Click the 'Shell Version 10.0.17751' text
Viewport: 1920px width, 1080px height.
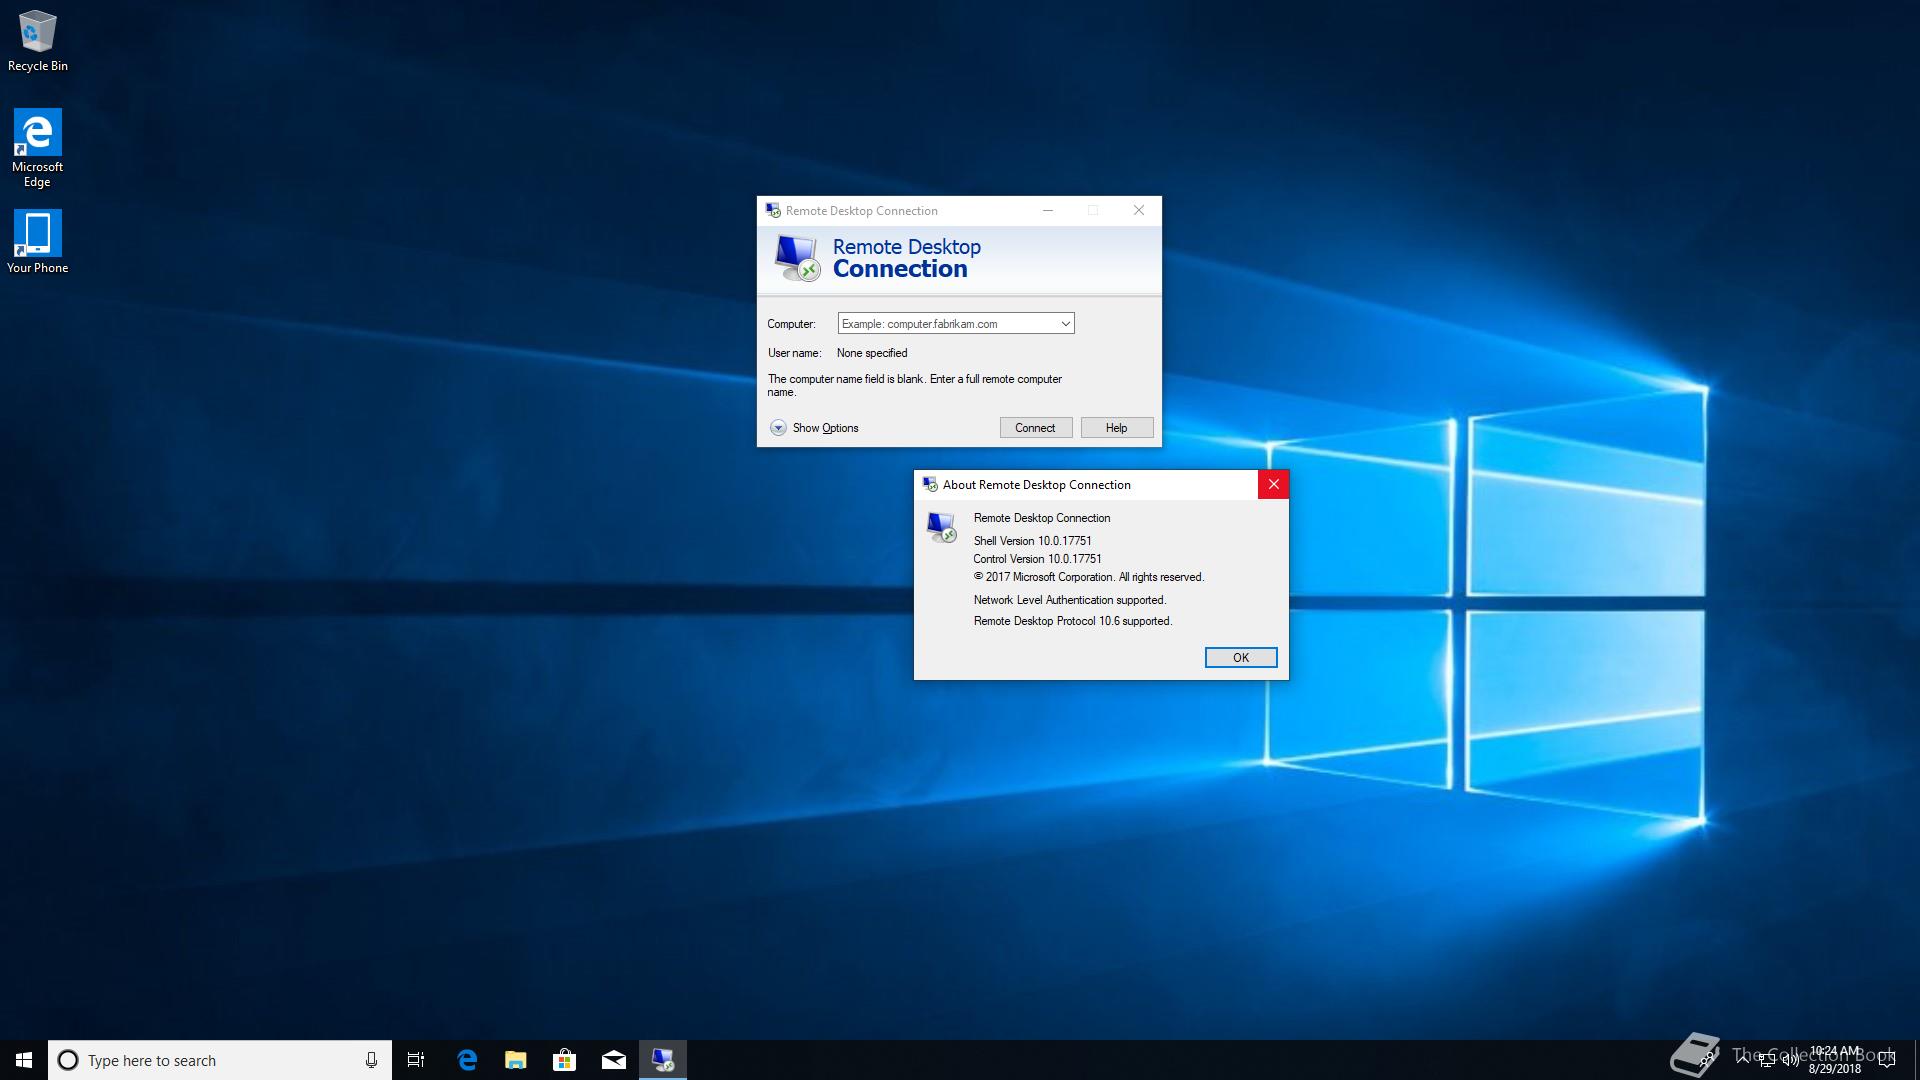(1033, 541)
